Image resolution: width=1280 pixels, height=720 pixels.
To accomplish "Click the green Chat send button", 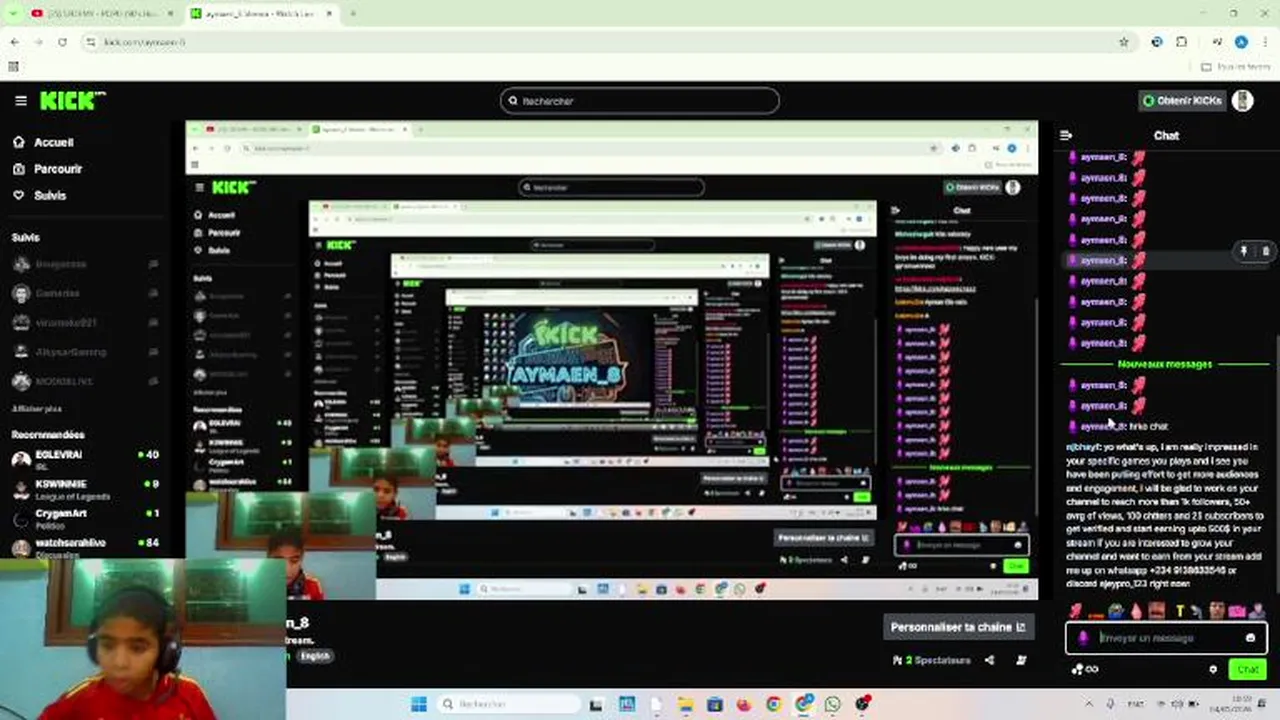I will [1248, 669].
